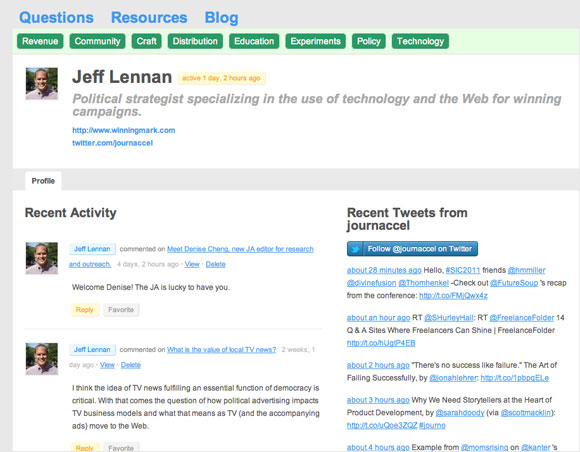Open the Technology category tag

(x=420, y=41)
